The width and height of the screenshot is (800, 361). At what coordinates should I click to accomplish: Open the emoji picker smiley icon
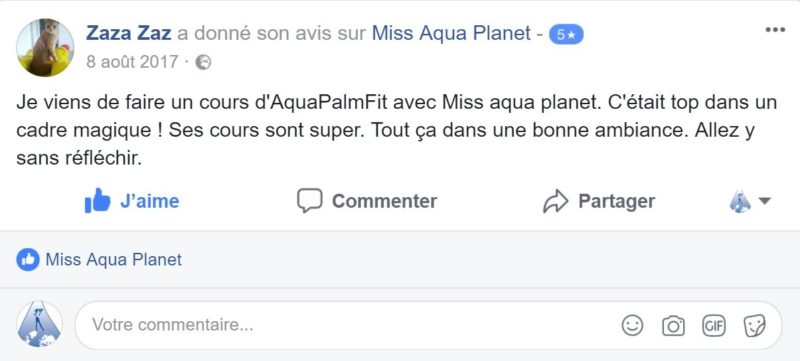[632, 325]
